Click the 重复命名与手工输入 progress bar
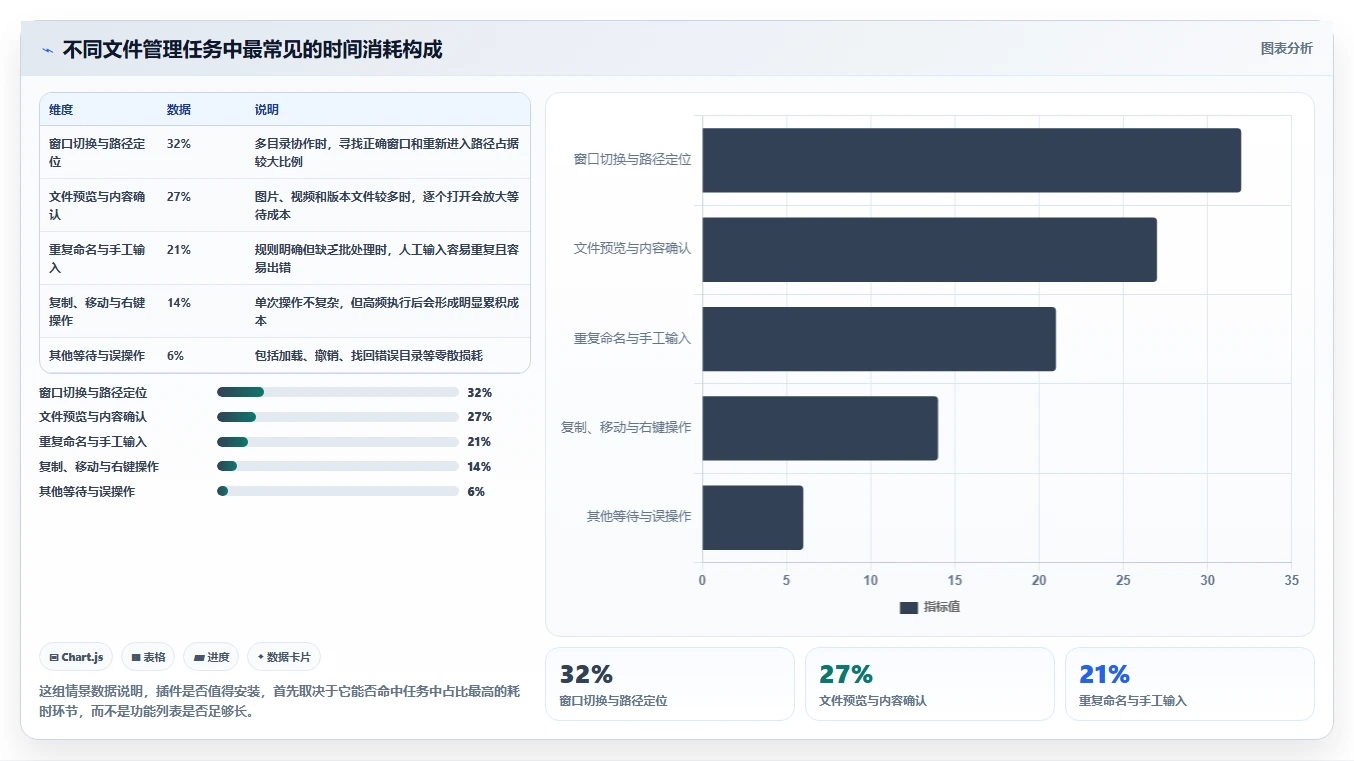Viewport: 1354px width, 761px height. (337, 442)
